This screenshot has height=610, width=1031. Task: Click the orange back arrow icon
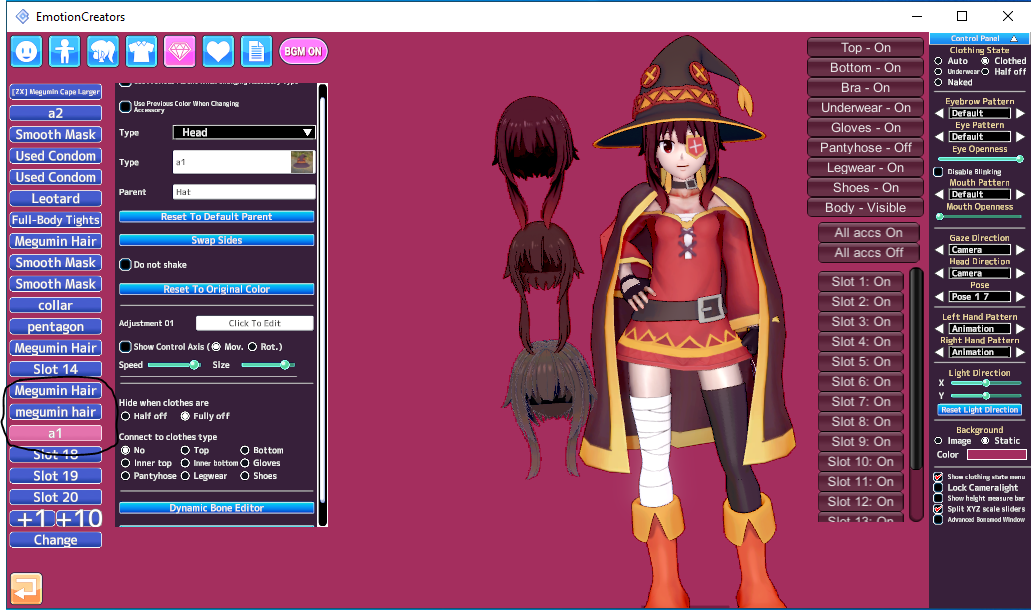tap(27, 588)
